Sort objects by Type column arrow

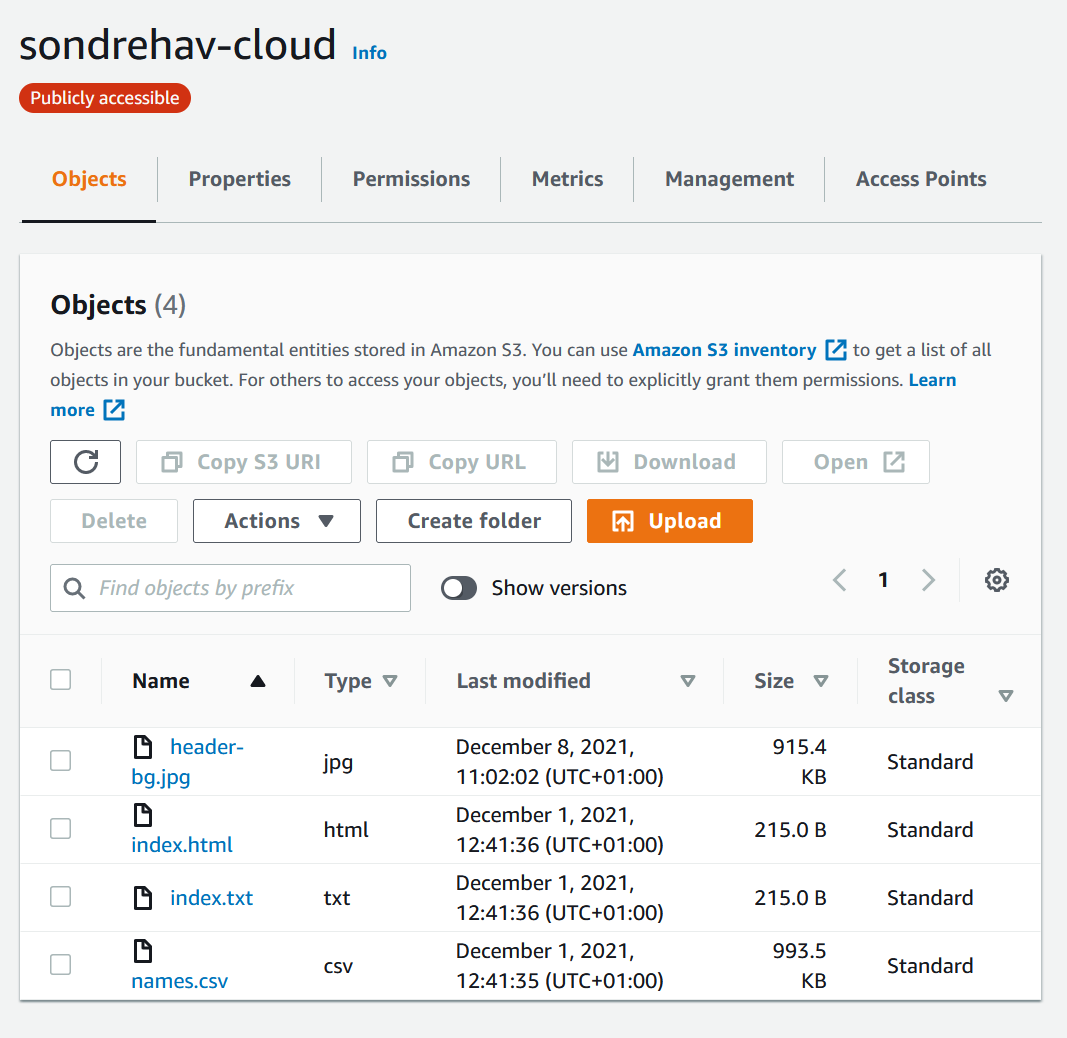tap(390, 681)
